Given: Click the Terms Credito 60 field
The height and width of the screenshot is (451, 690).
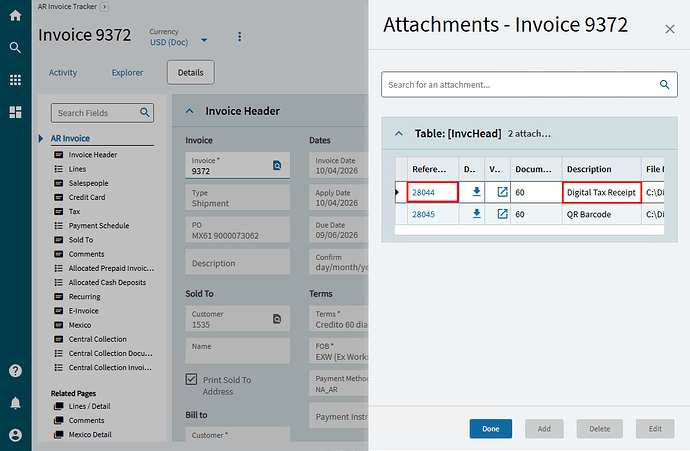Looking at the screenshot, I should point(339,319).
